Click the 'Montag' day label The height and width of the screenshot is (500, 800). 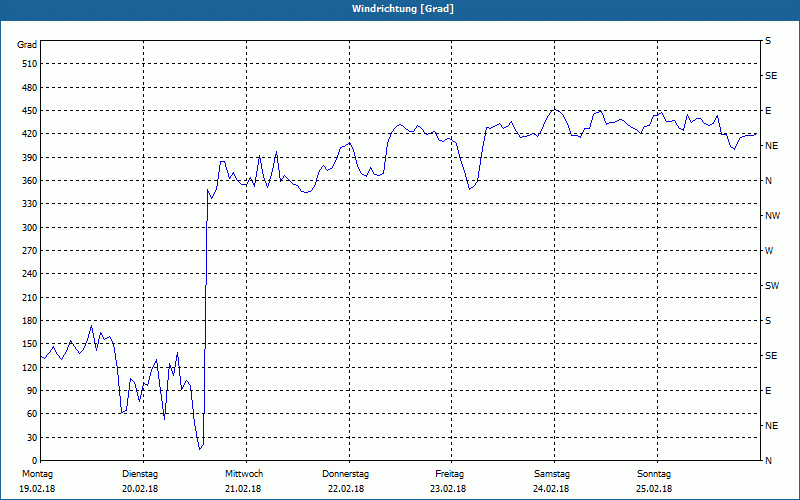(37, 474)
